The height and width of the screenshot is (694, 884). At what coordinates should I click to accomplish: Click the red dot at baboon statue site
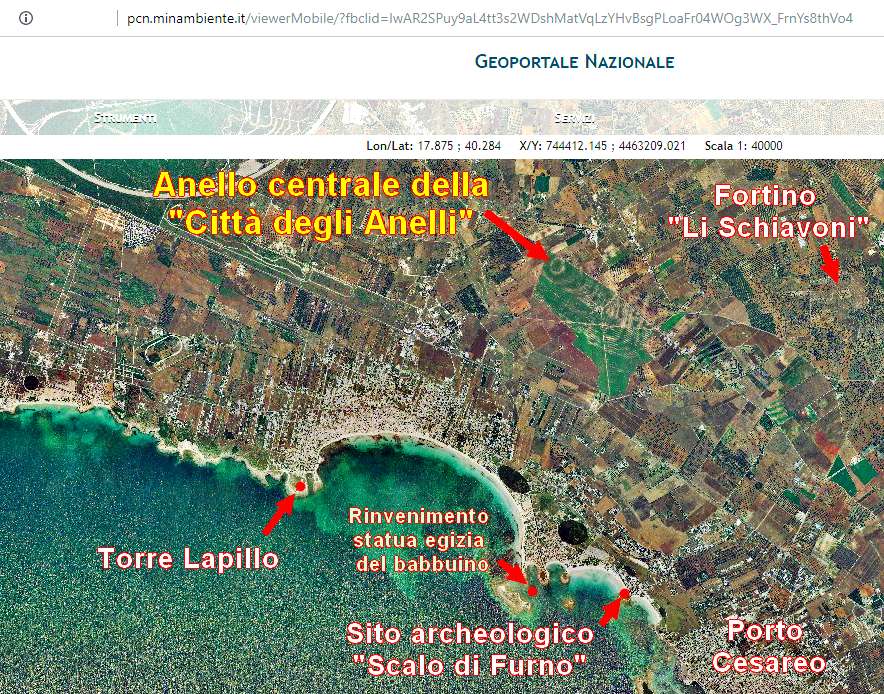532,591
